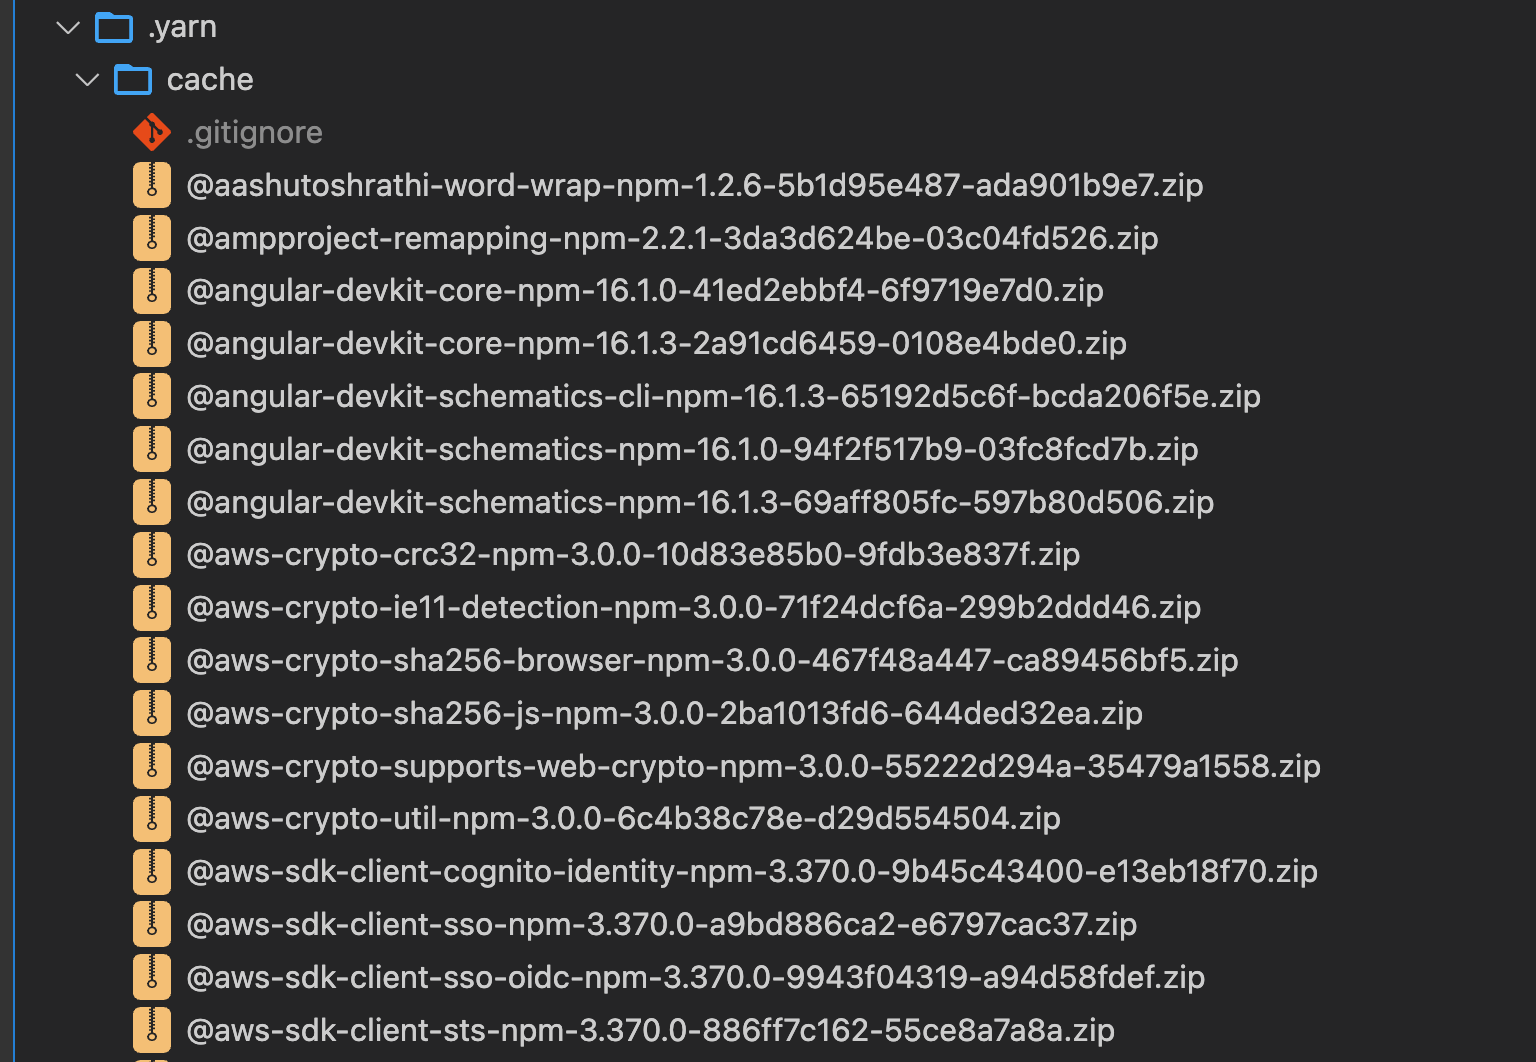
Task: Click zip icon for aws-crypto-crc32 archive
Action: 152,555
